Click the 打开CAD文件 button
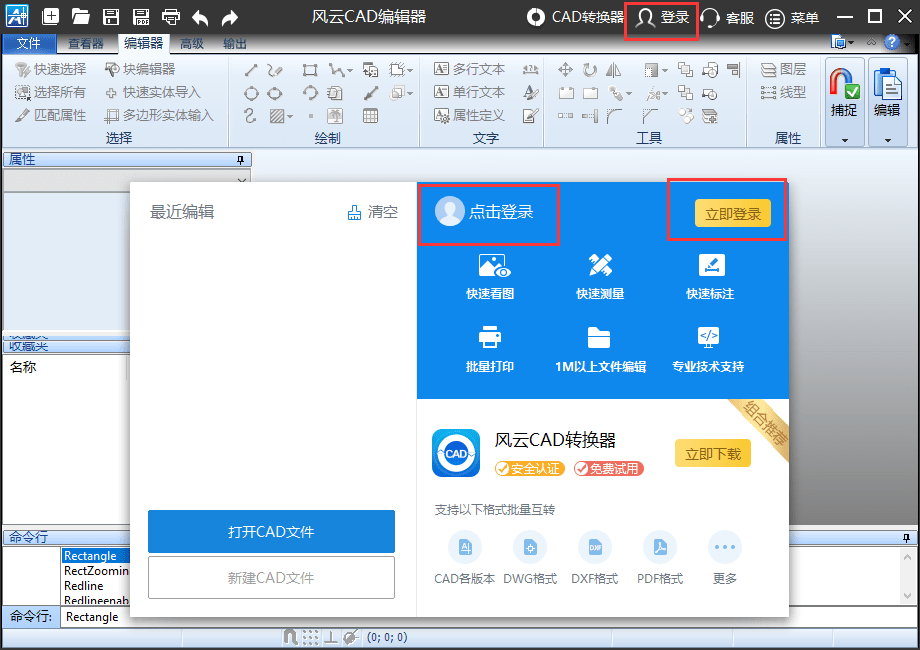920x650 pixels. (271, 531)
